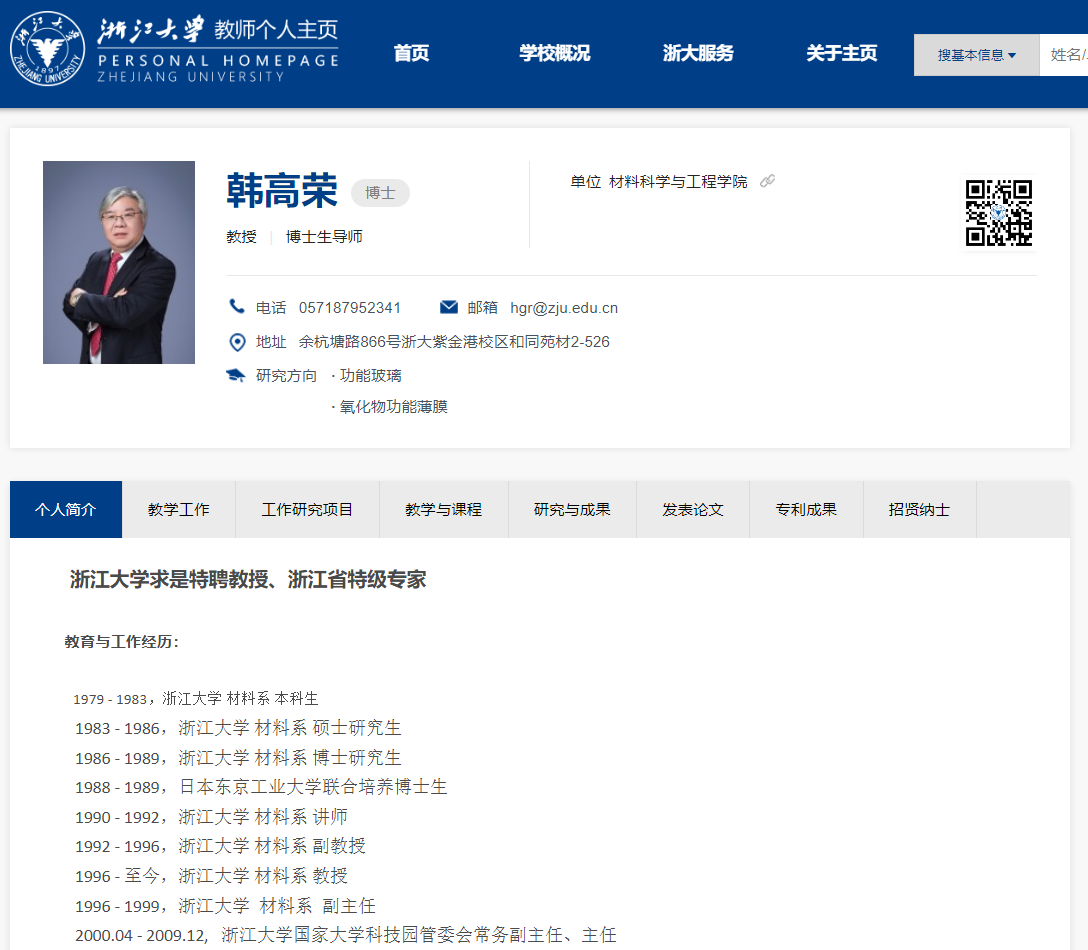
Task: Click the 1990 - 1992 讲师 entry
Action: click(x=211, y=817)
